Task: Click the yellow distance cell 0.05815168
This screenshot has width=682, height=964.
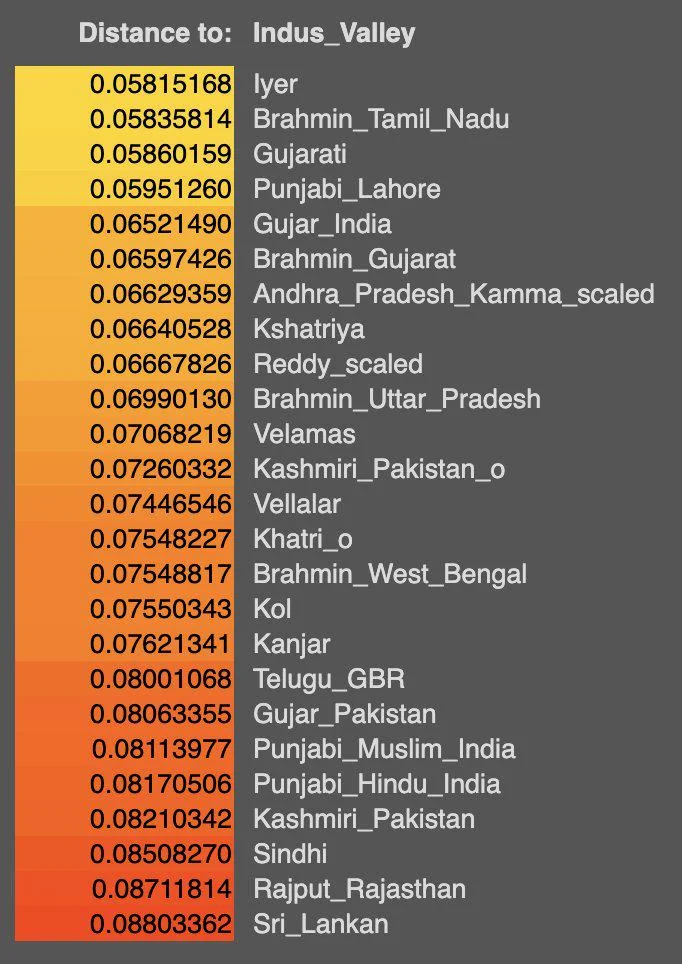Action: click(160, 84)
